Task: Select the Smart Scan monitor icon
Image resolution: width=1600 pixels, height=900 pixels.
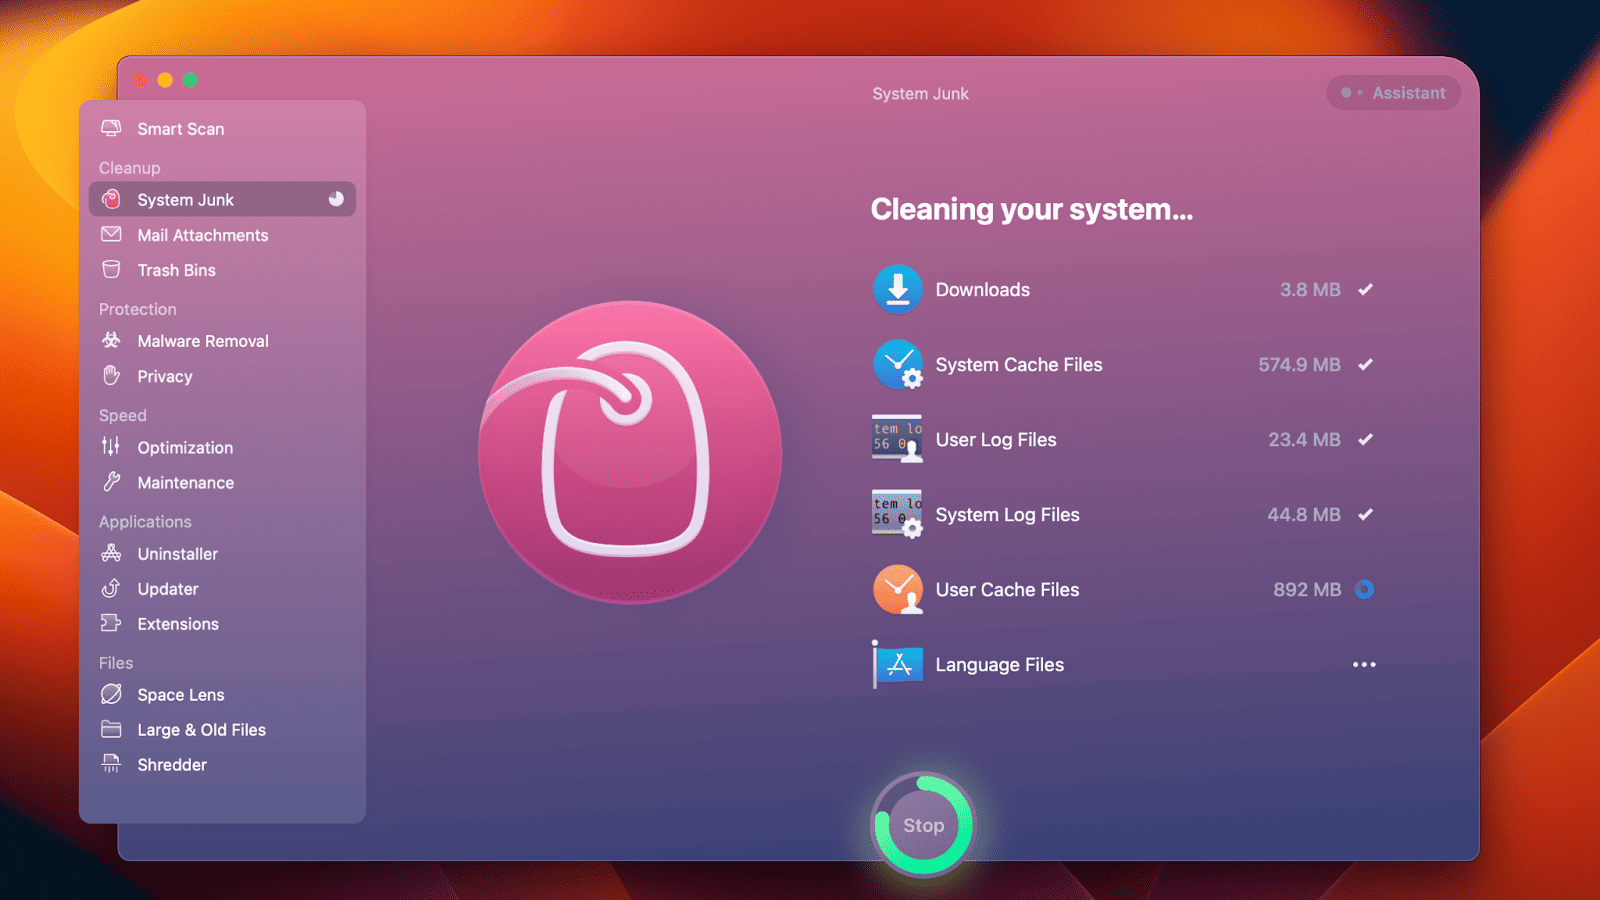Action: [111, 128]
